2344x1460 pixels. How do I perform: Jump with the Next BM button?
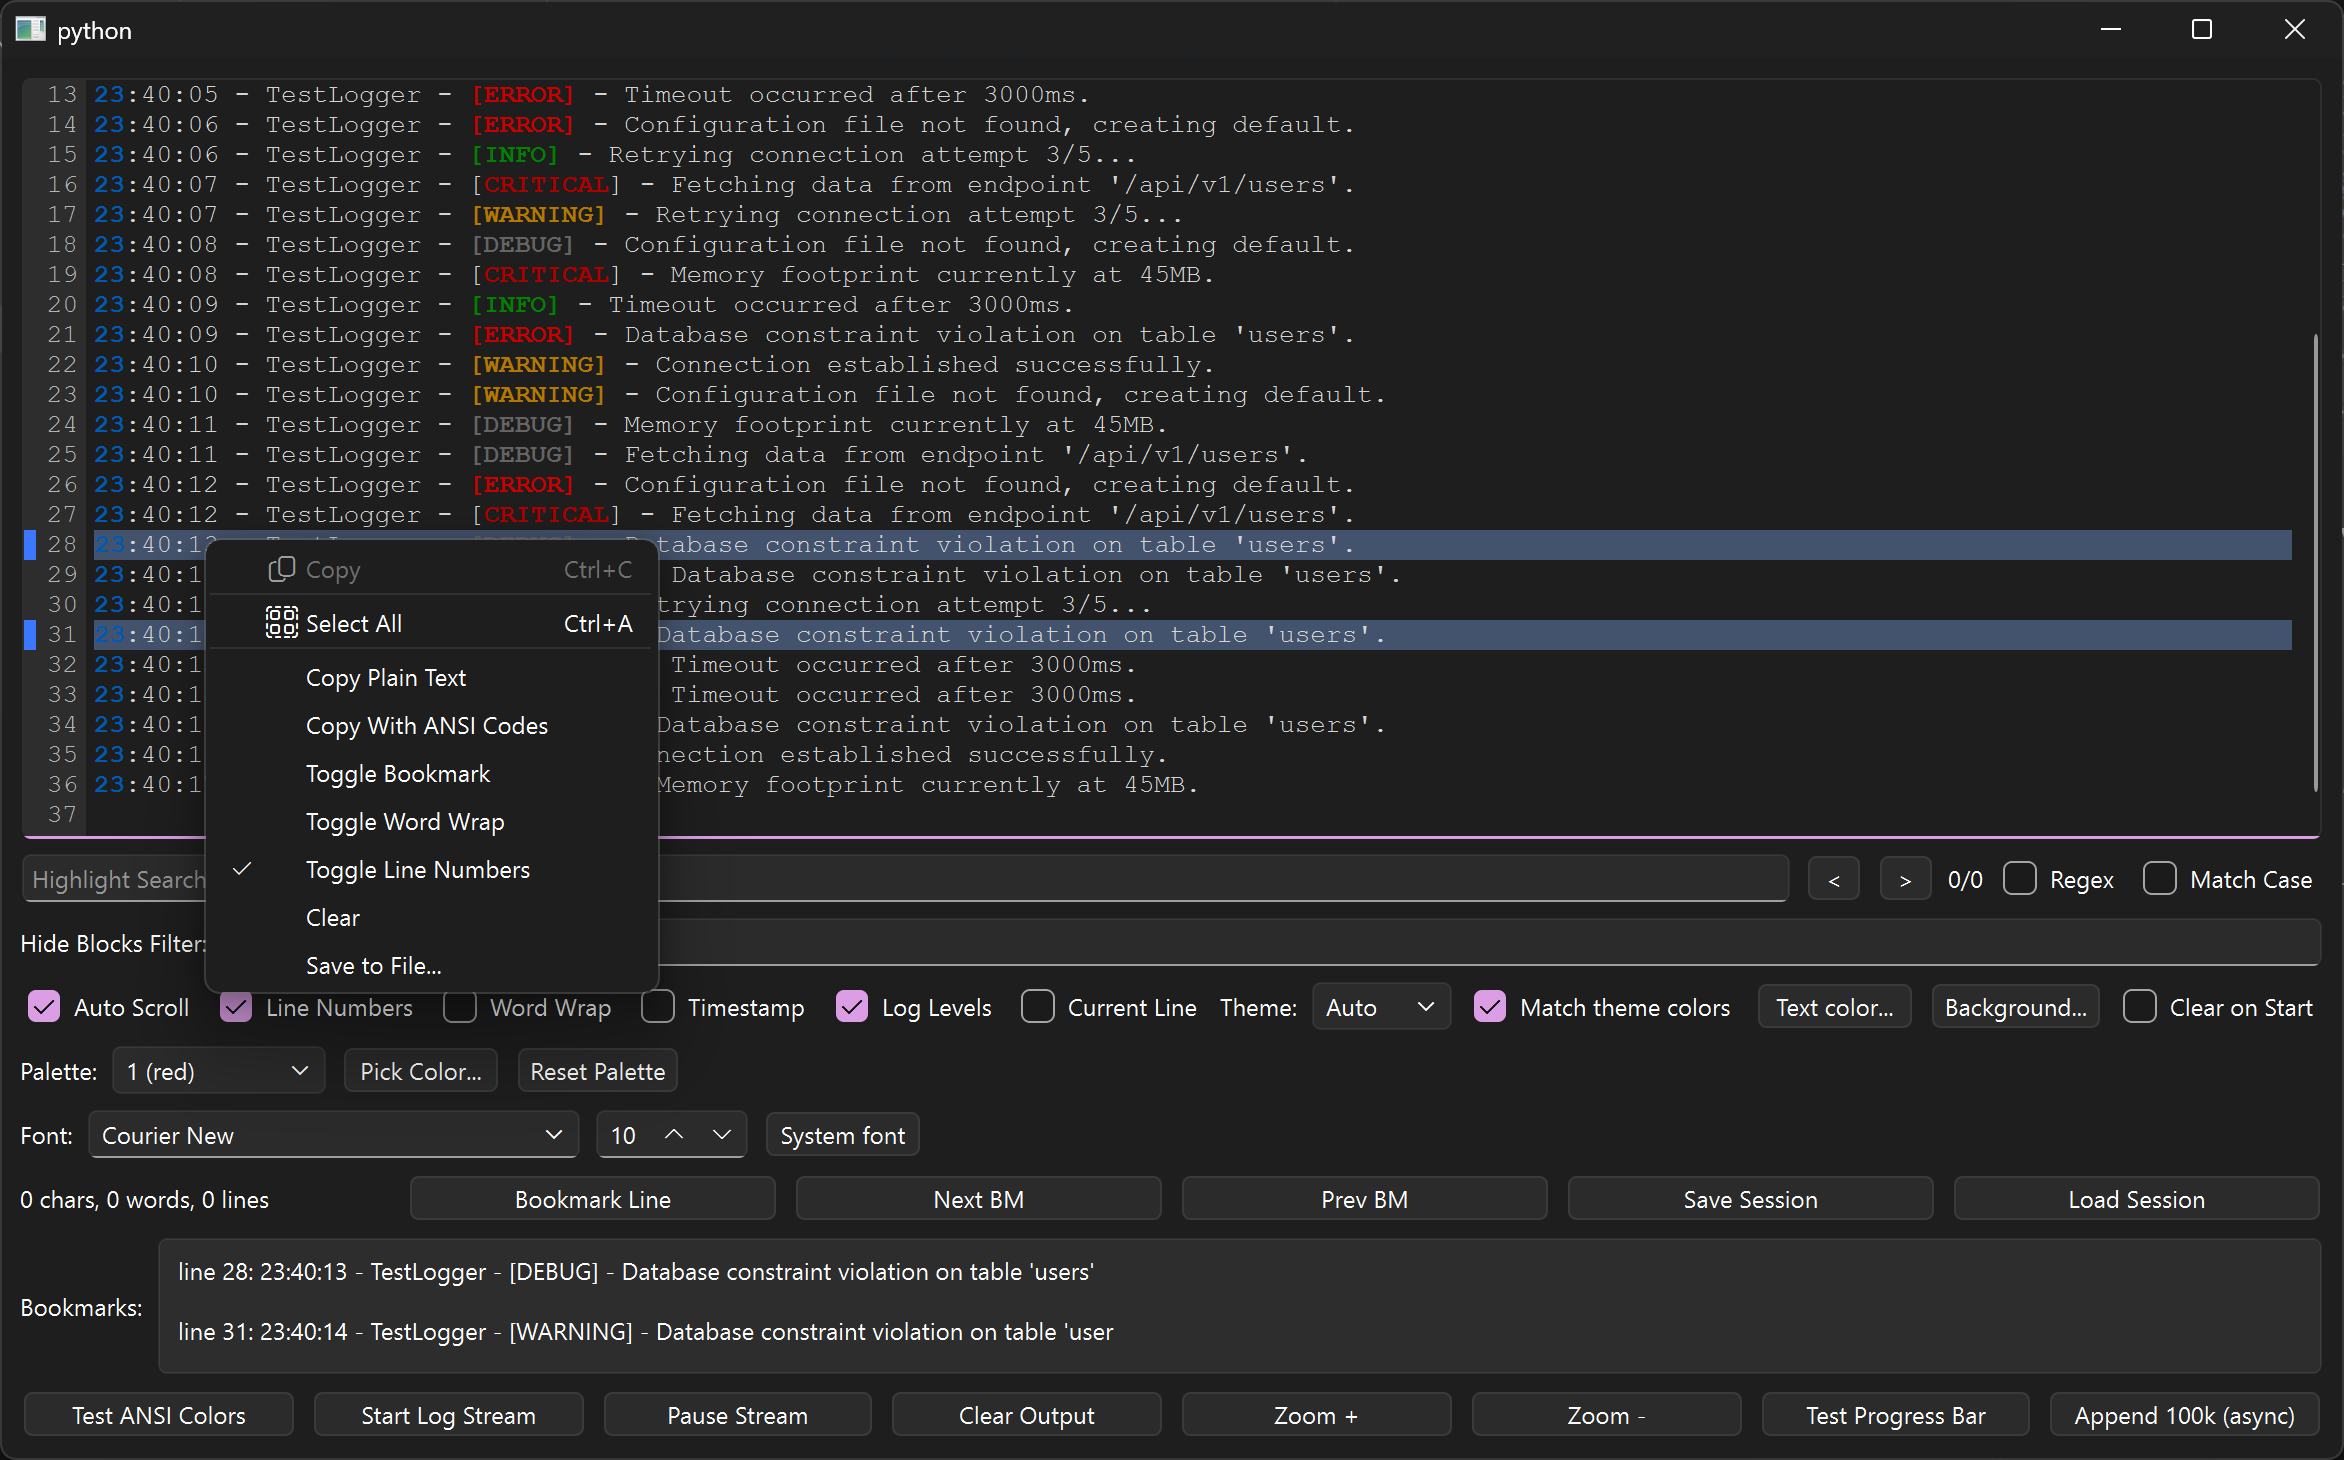point(979,1199)
